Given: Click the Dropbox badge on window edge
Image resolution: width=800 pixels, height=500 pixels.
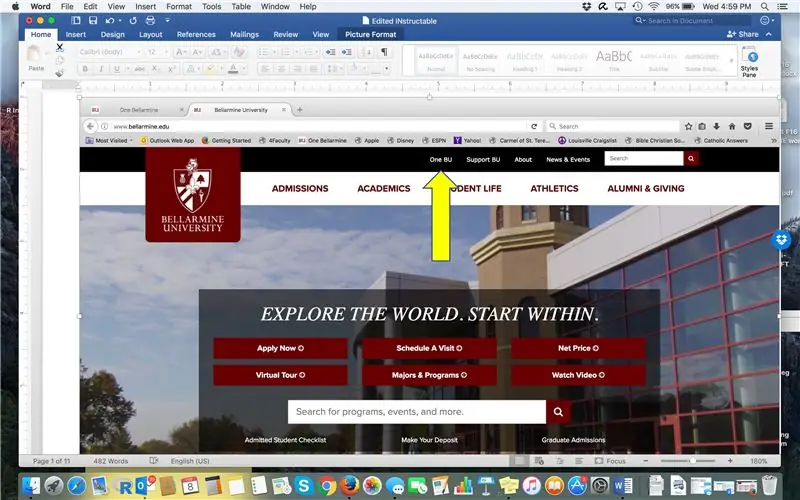Looking at the screenshot, I should [781, 239].
